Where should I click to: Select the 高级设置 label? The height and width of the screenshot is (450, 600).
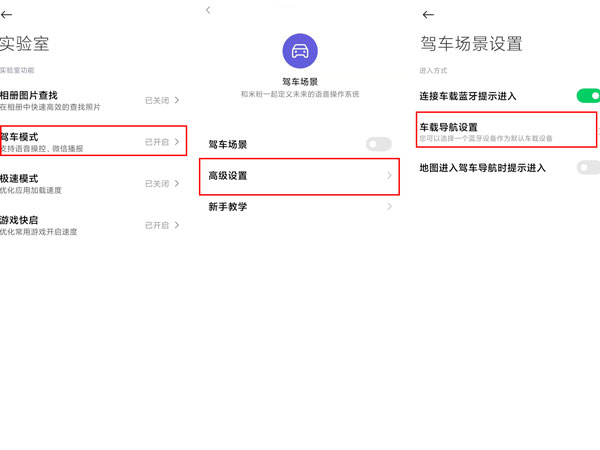click(x=228, y=176)
